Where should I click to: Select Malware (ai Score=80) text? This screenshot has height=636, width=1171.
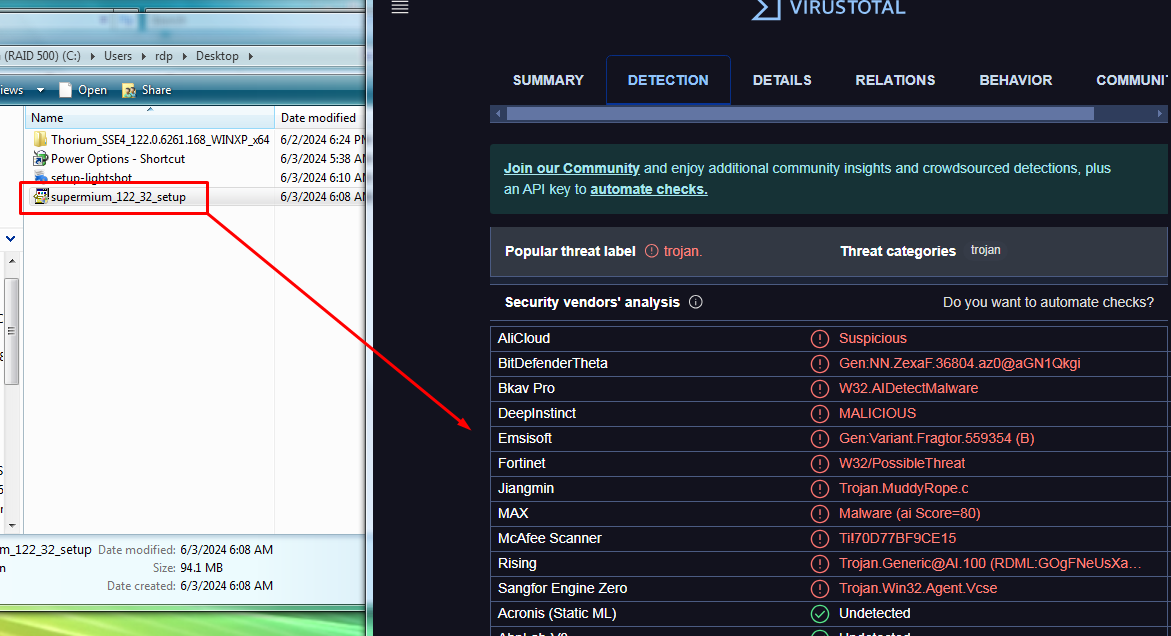(909, 514)
